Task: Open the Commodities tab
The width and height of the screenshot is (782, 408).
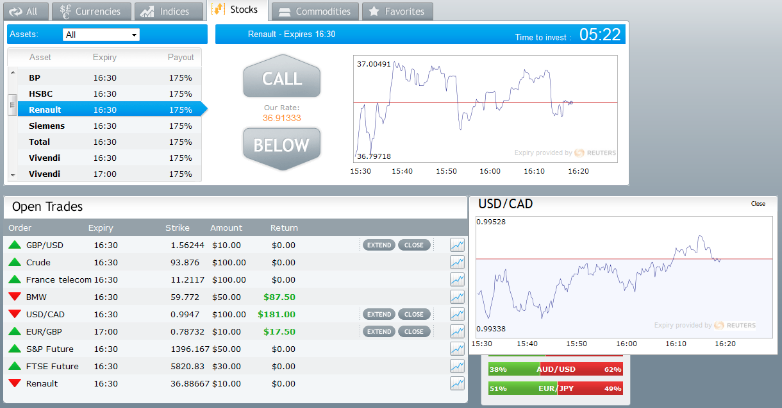Action: click(x=315, y=11)
